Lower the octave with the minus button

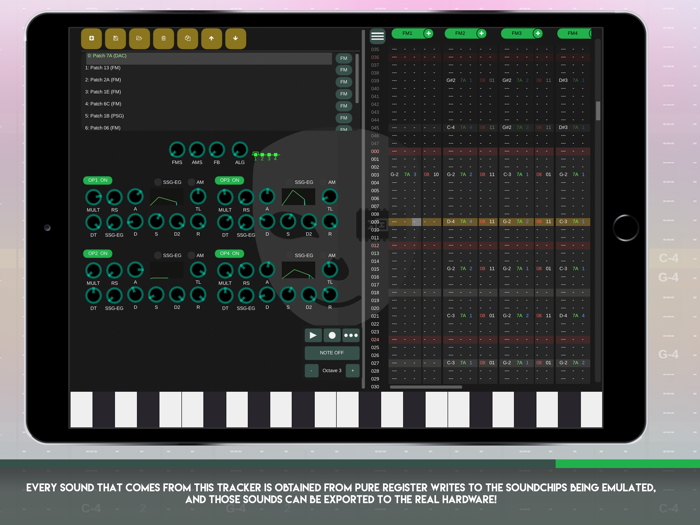click(x=311, y=371)
